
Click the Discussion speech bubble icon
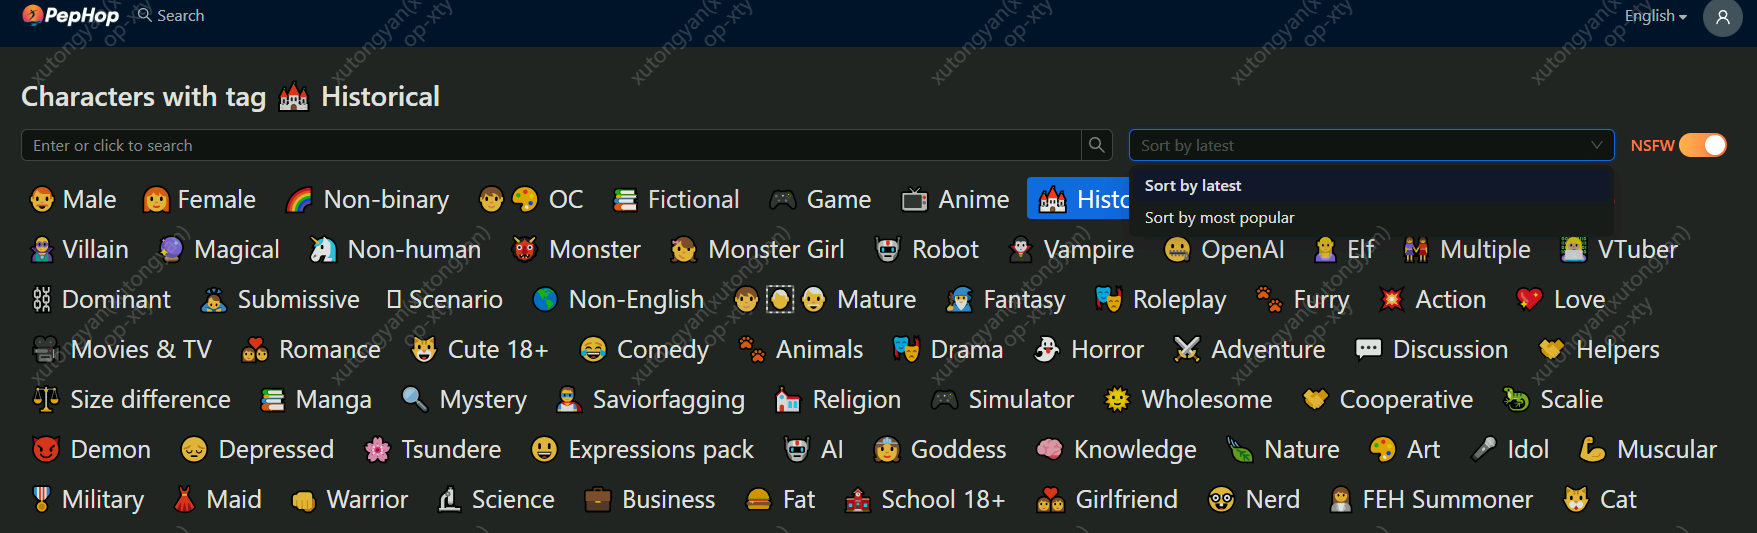pos(1369,349)
